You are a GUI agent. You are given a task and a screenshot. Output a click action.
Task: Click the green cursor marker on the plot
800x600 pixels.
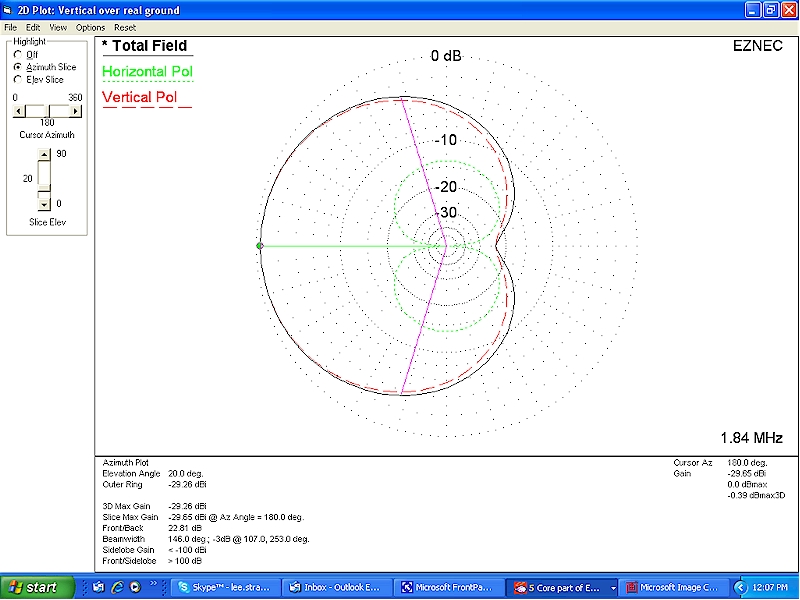tap(260, 245)
